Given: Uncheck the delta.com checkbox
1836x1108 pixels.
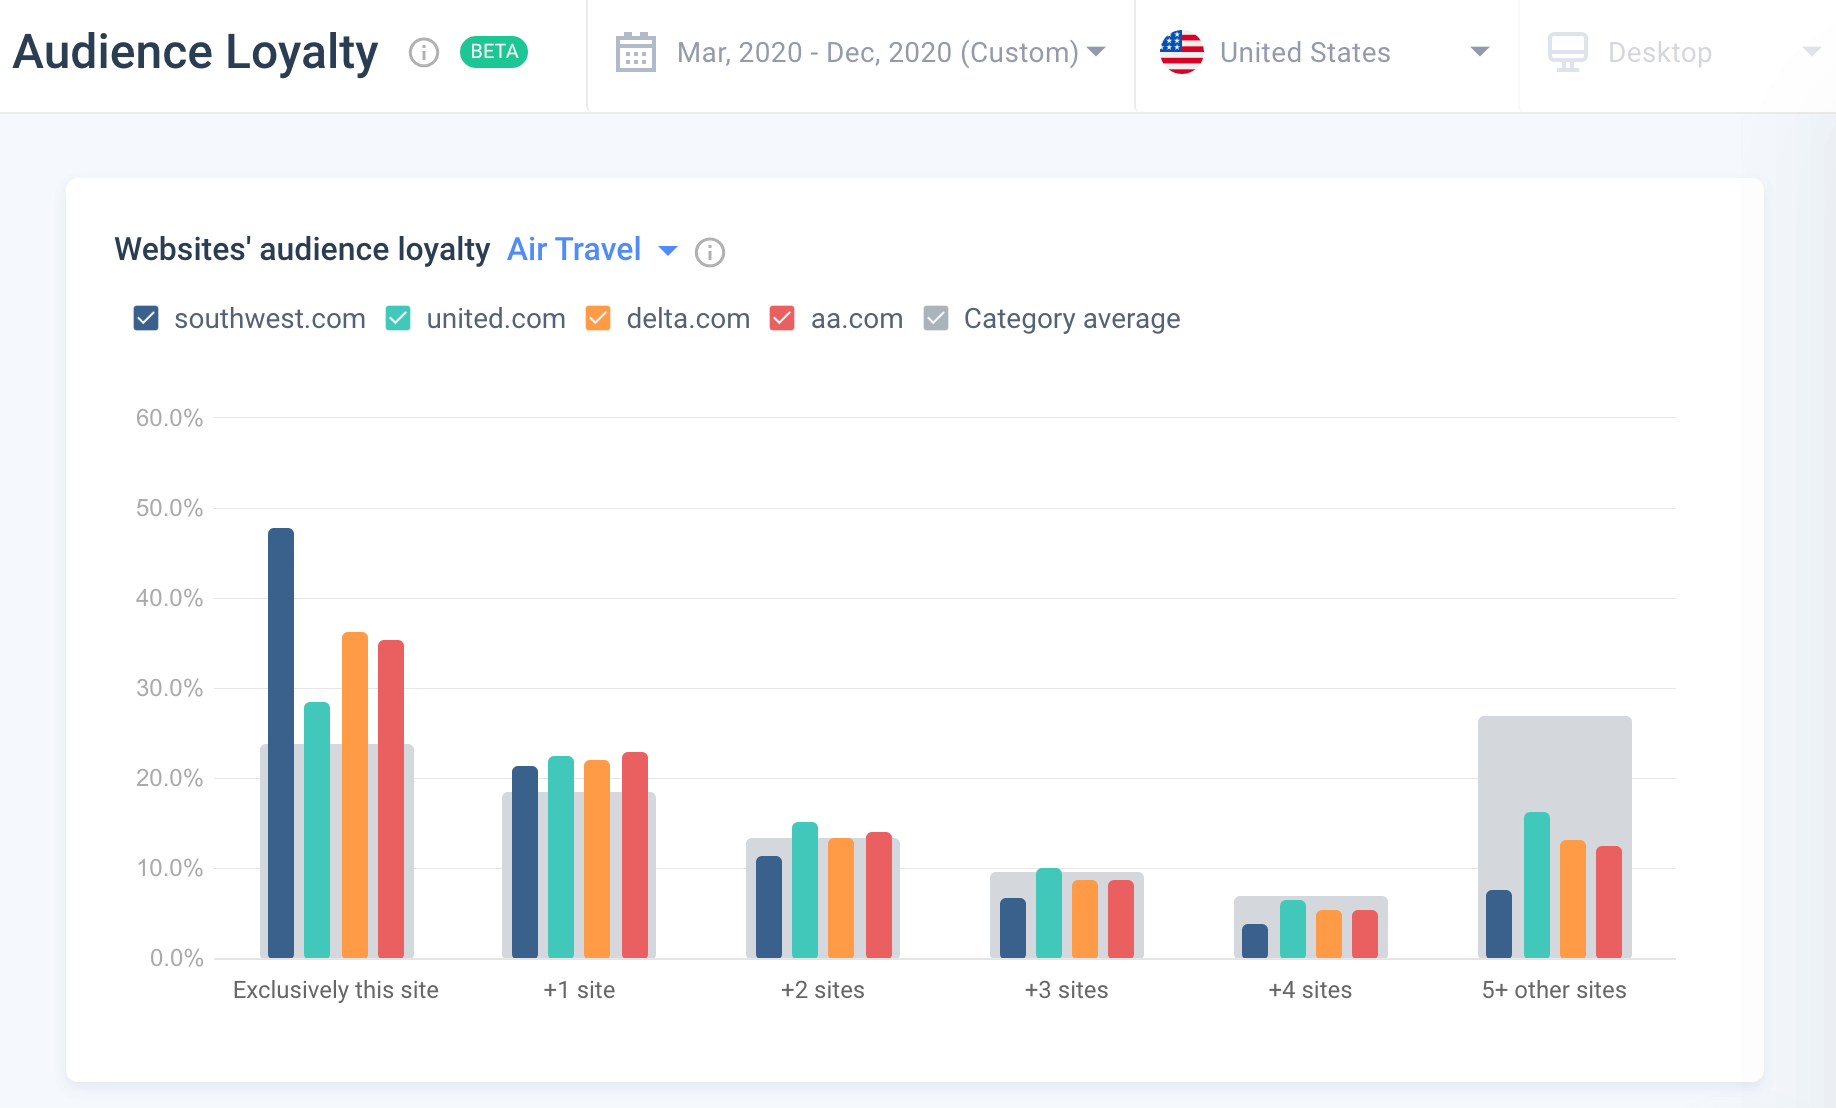Looking at the screenshot, I should pos(598,318).
